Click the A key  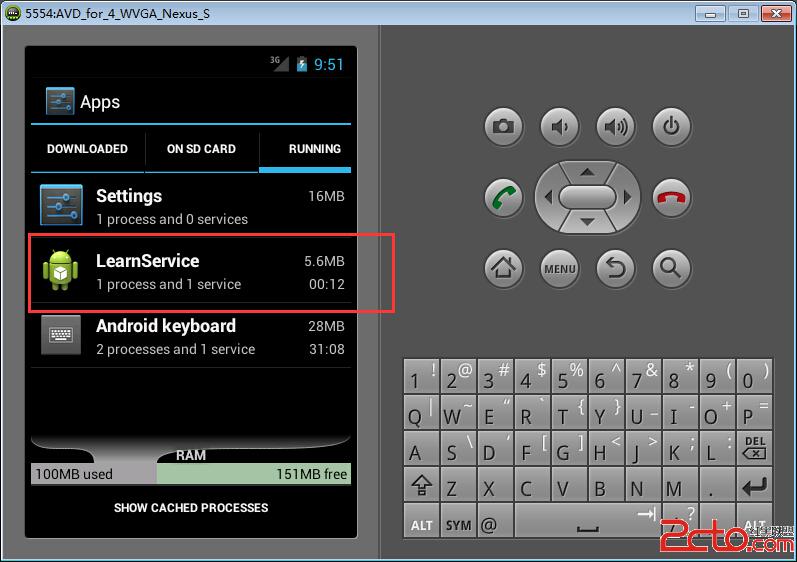[421, 448]
